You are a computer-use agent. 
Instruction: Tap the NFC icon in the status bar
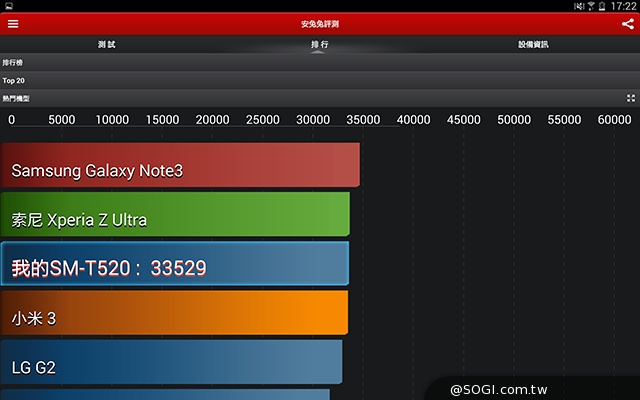578,6
